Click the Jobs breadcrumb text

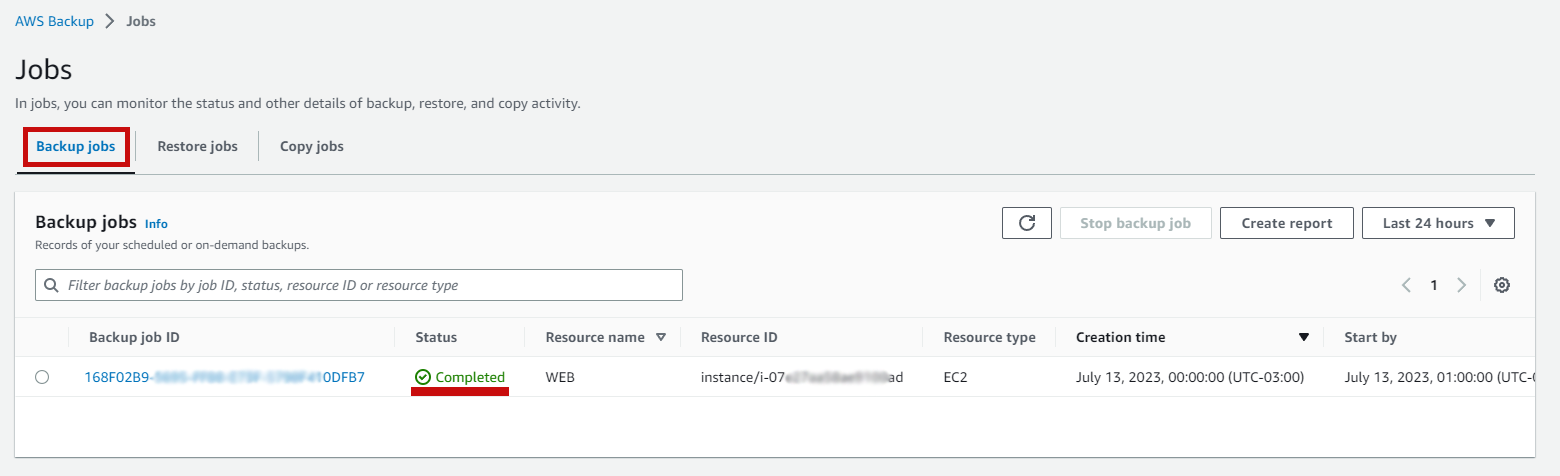141,21
